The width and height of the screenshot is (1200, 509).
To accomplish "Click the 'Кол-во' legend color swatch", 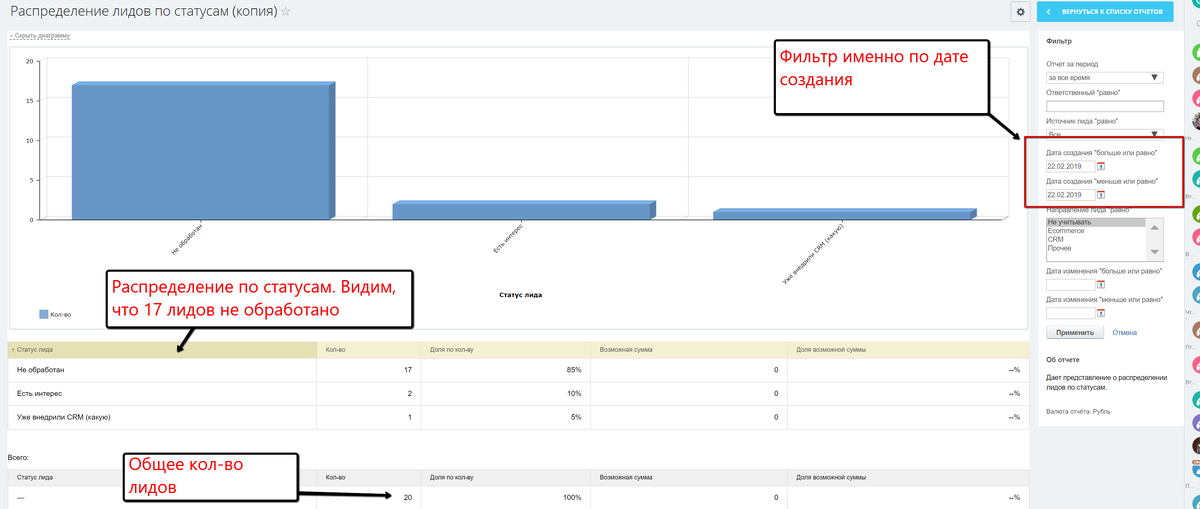I will click(43, 314).
